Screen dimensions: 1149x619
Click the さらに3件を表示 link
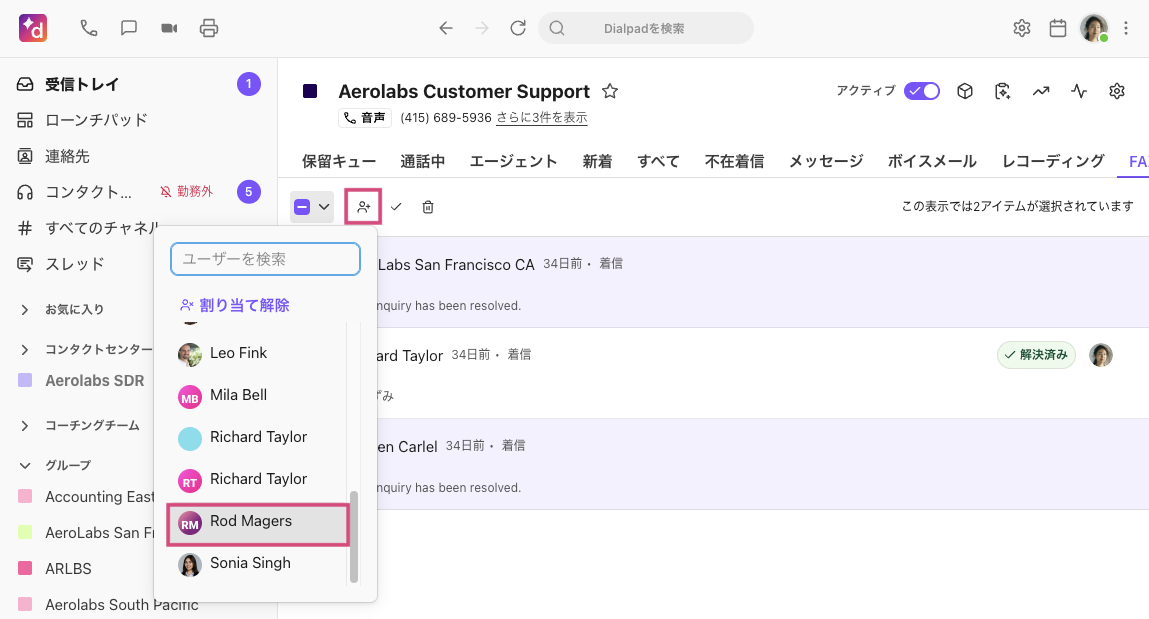541,118
